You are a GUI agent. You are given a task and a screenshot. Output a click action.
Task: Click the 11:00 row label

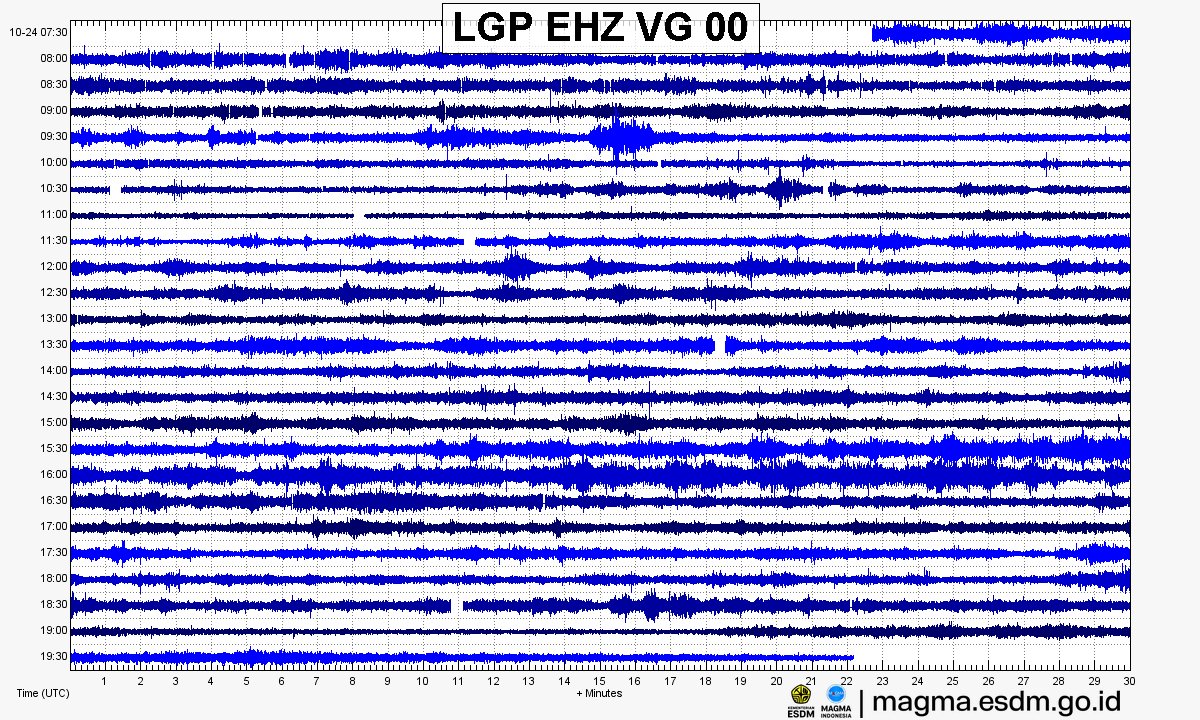[54, 214]
